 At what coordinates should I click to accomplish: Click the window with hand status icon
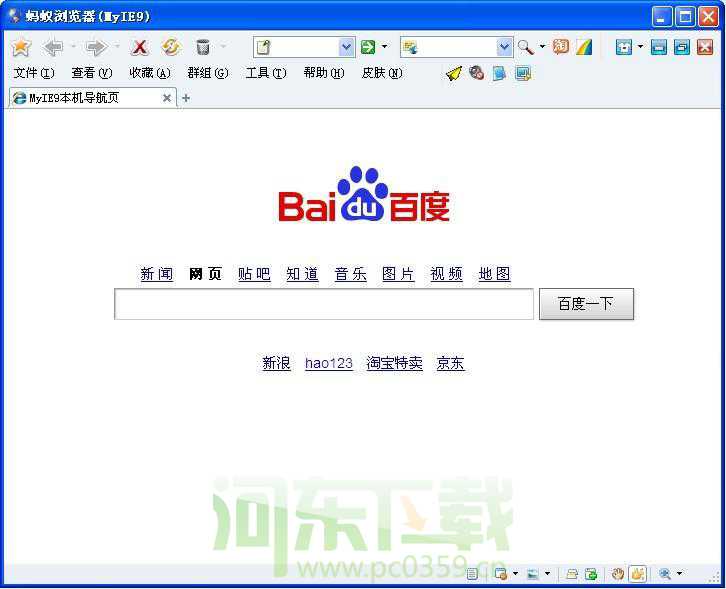pos(501,574)
